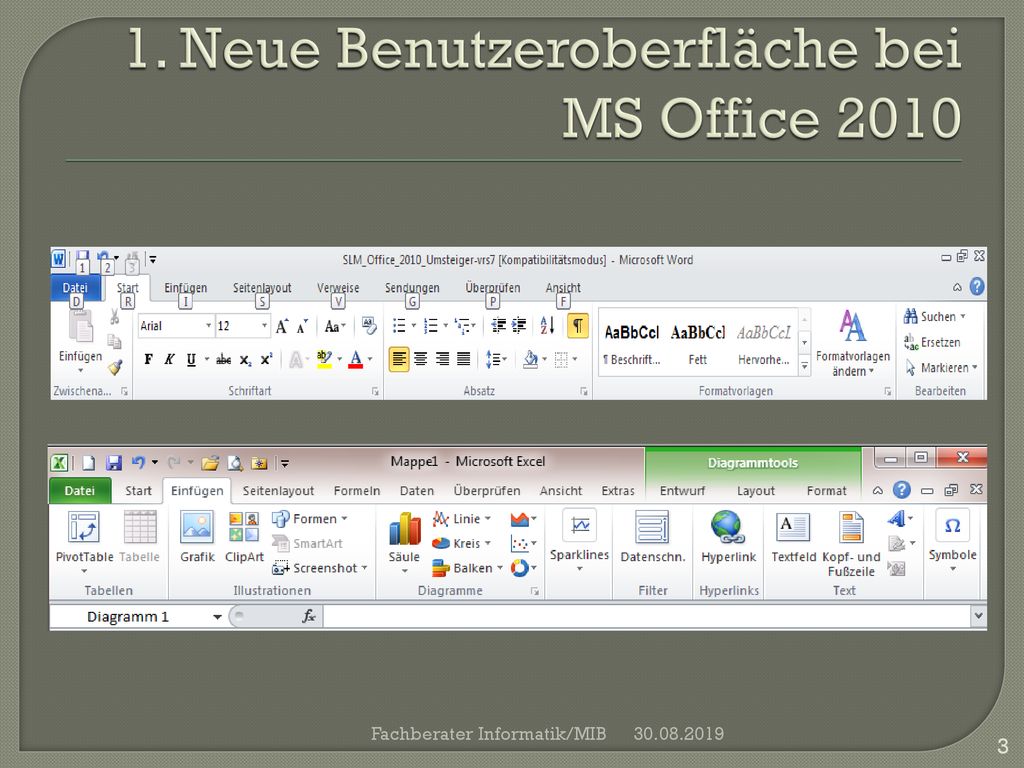This screenshot has width=1024, height=768.
Task: Switch to Word Sendungen tab
Action: (412, 287)
